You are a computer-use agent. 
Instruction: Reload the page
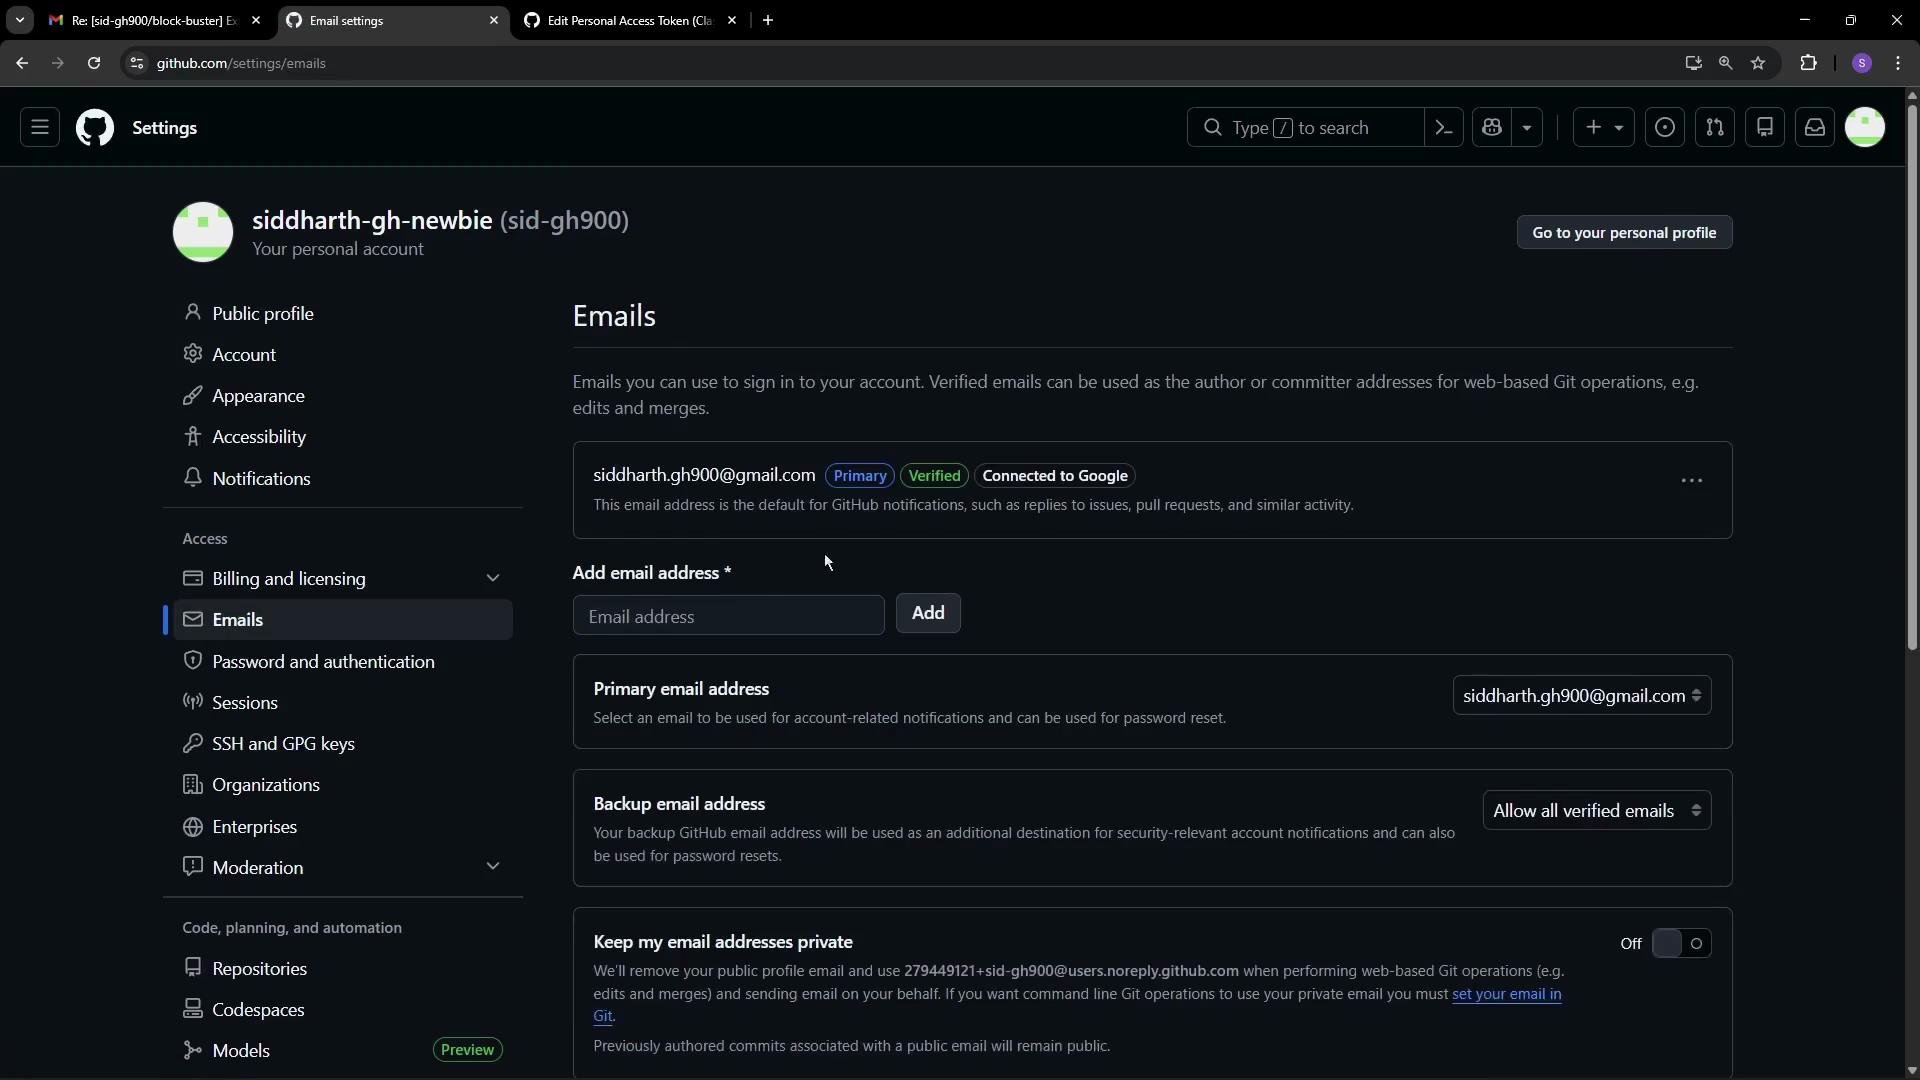tap(94, 63)
